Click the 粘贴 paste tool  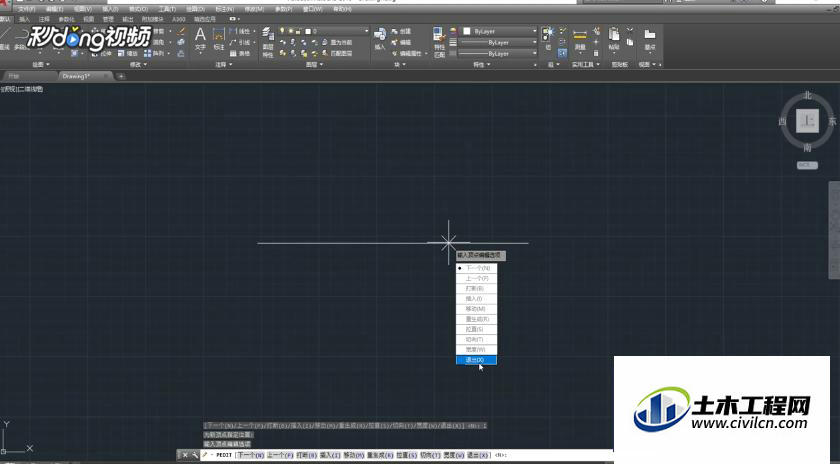(614, 40)
